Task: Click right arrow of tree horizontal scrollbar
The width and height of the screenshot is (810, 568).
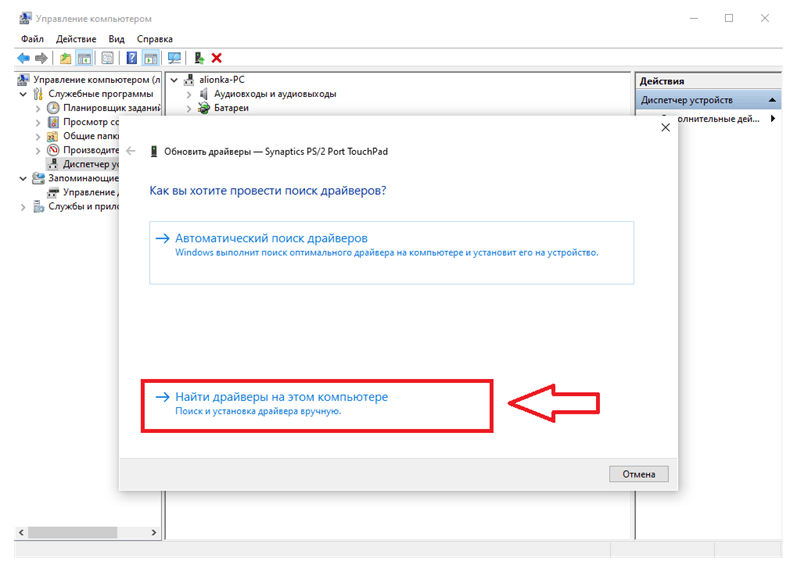Action: 153,532
